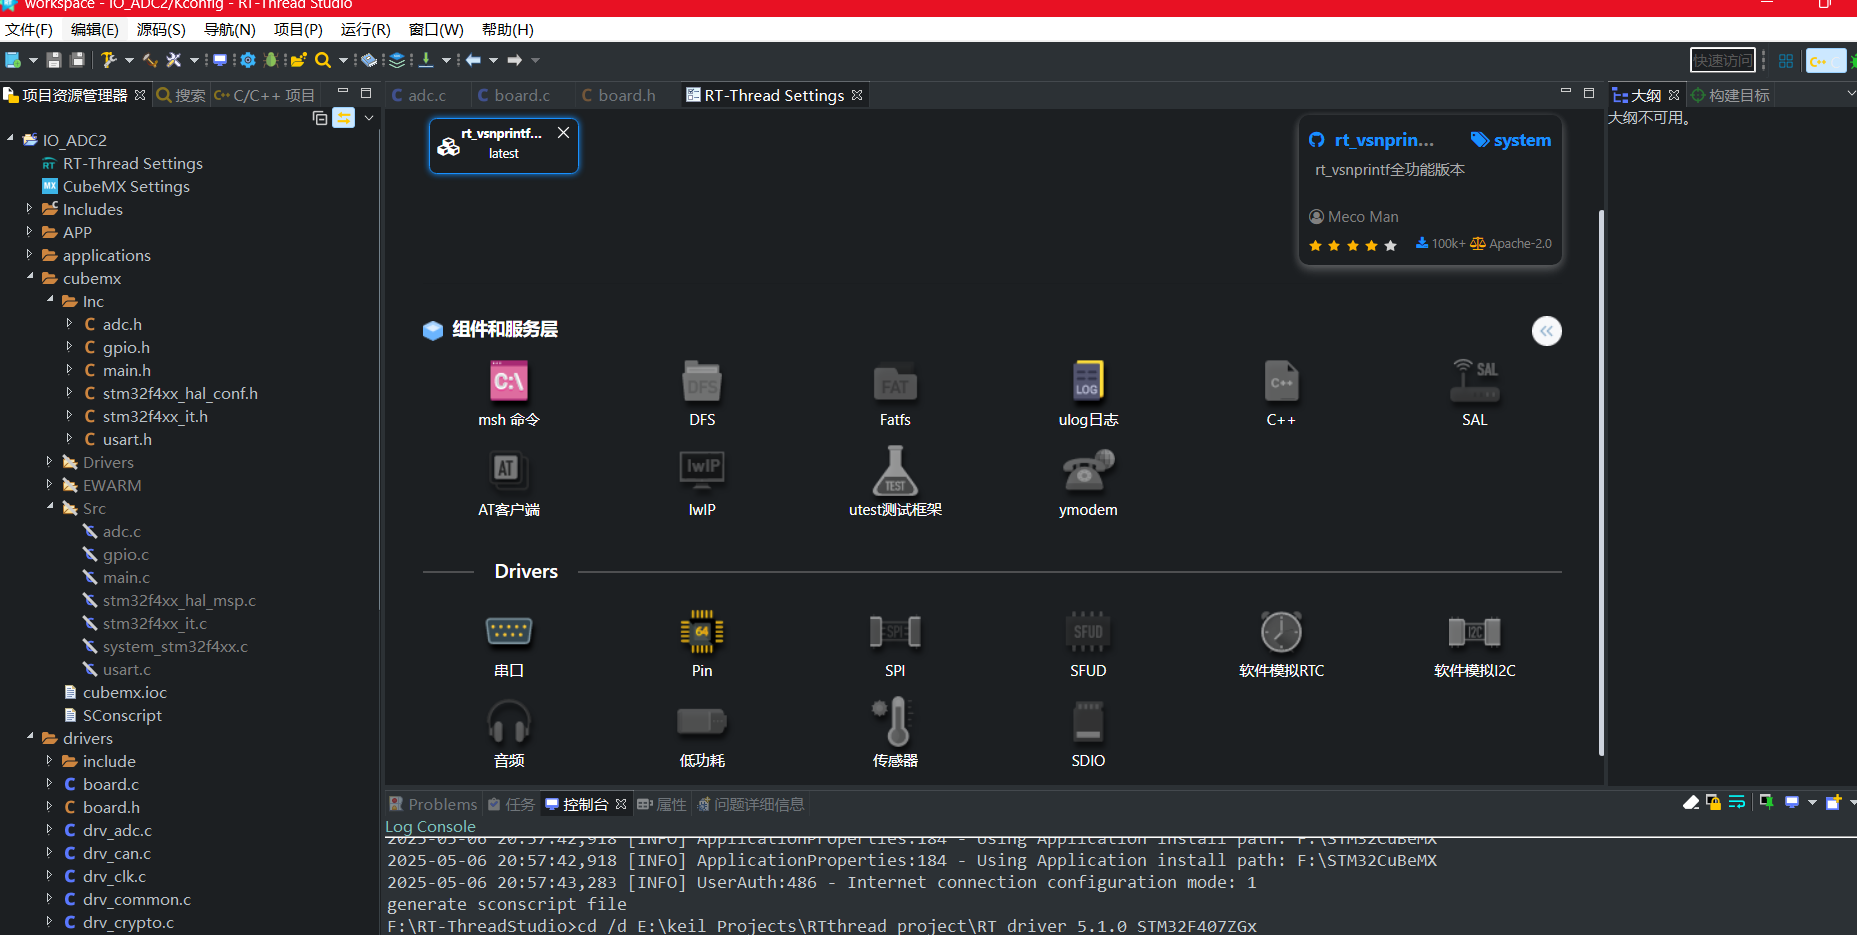Select the Fatfs component icon
The width and height of the screenshot is (1857, 935).
pos(895,381)
